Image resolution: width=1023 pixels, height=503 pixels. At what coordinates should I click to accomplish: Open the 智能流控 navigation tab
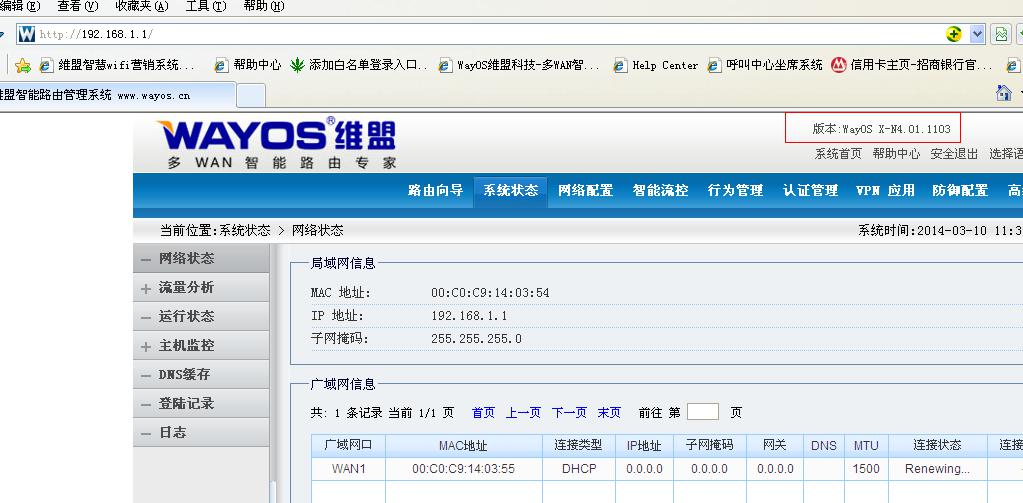[660, 190]
